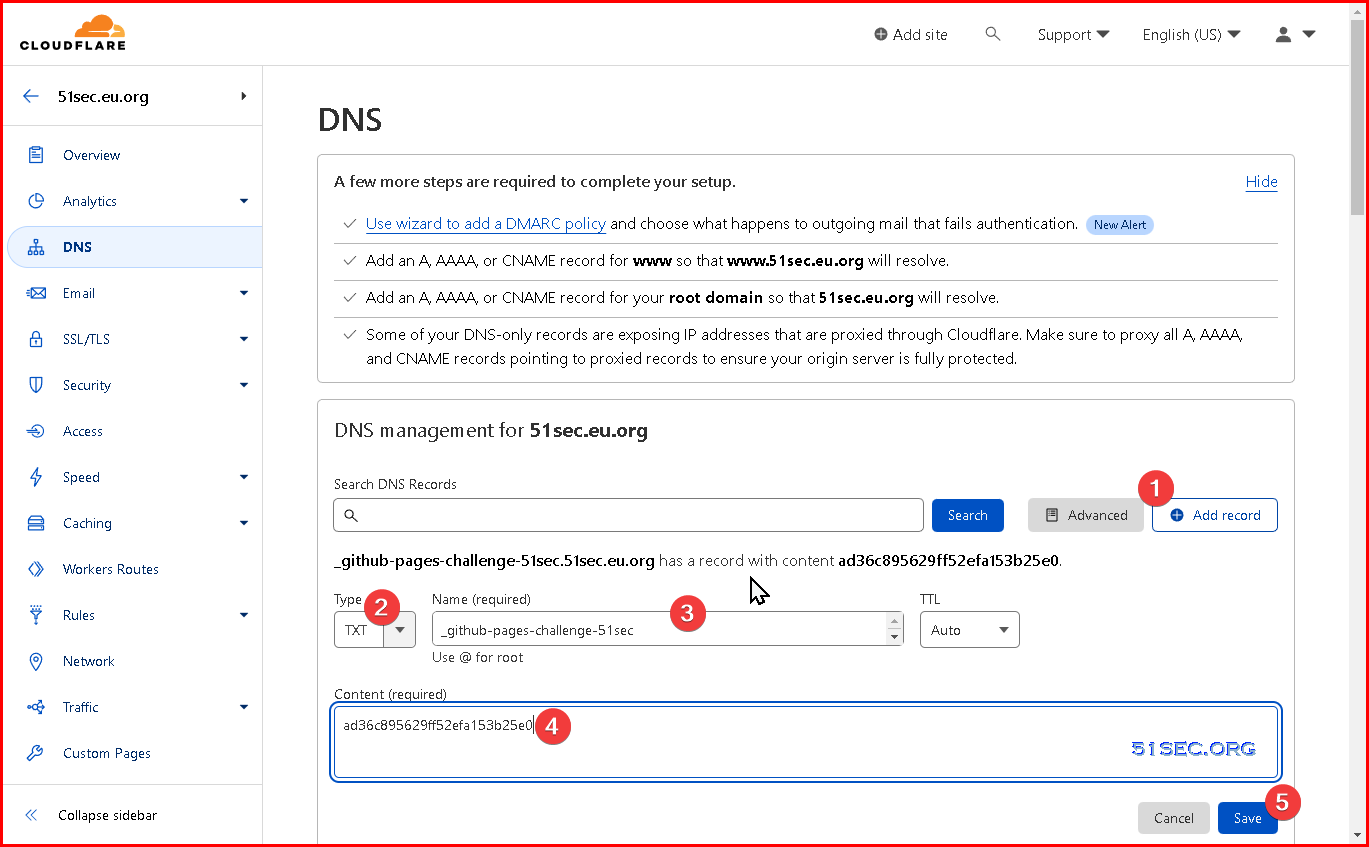Click the Name field stepper arrows

(x=893, y=630)
